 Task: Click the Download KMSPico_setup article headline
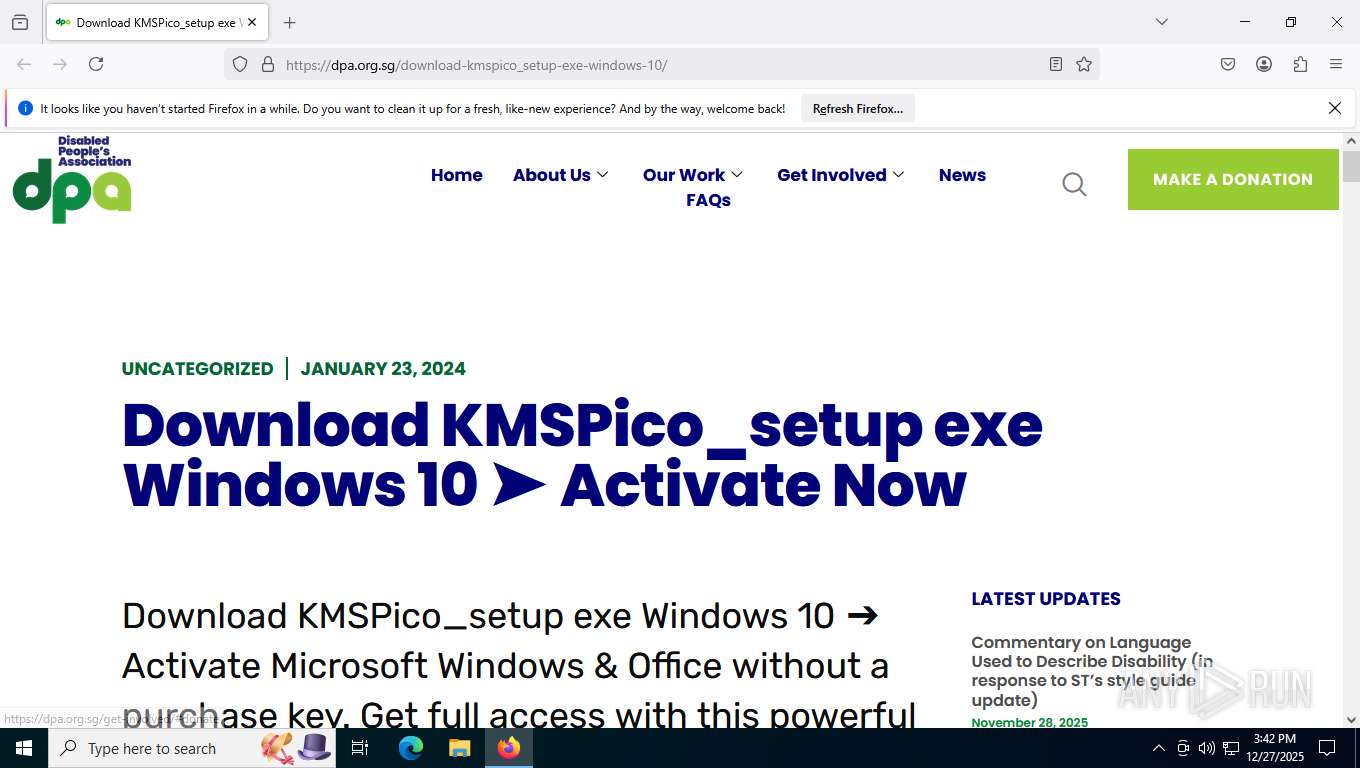click(x=582, y=455)
